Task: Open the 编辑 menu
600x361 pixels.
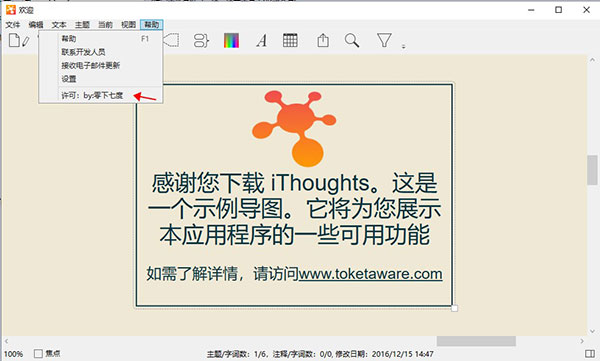Action: click(x=36, y=25)
